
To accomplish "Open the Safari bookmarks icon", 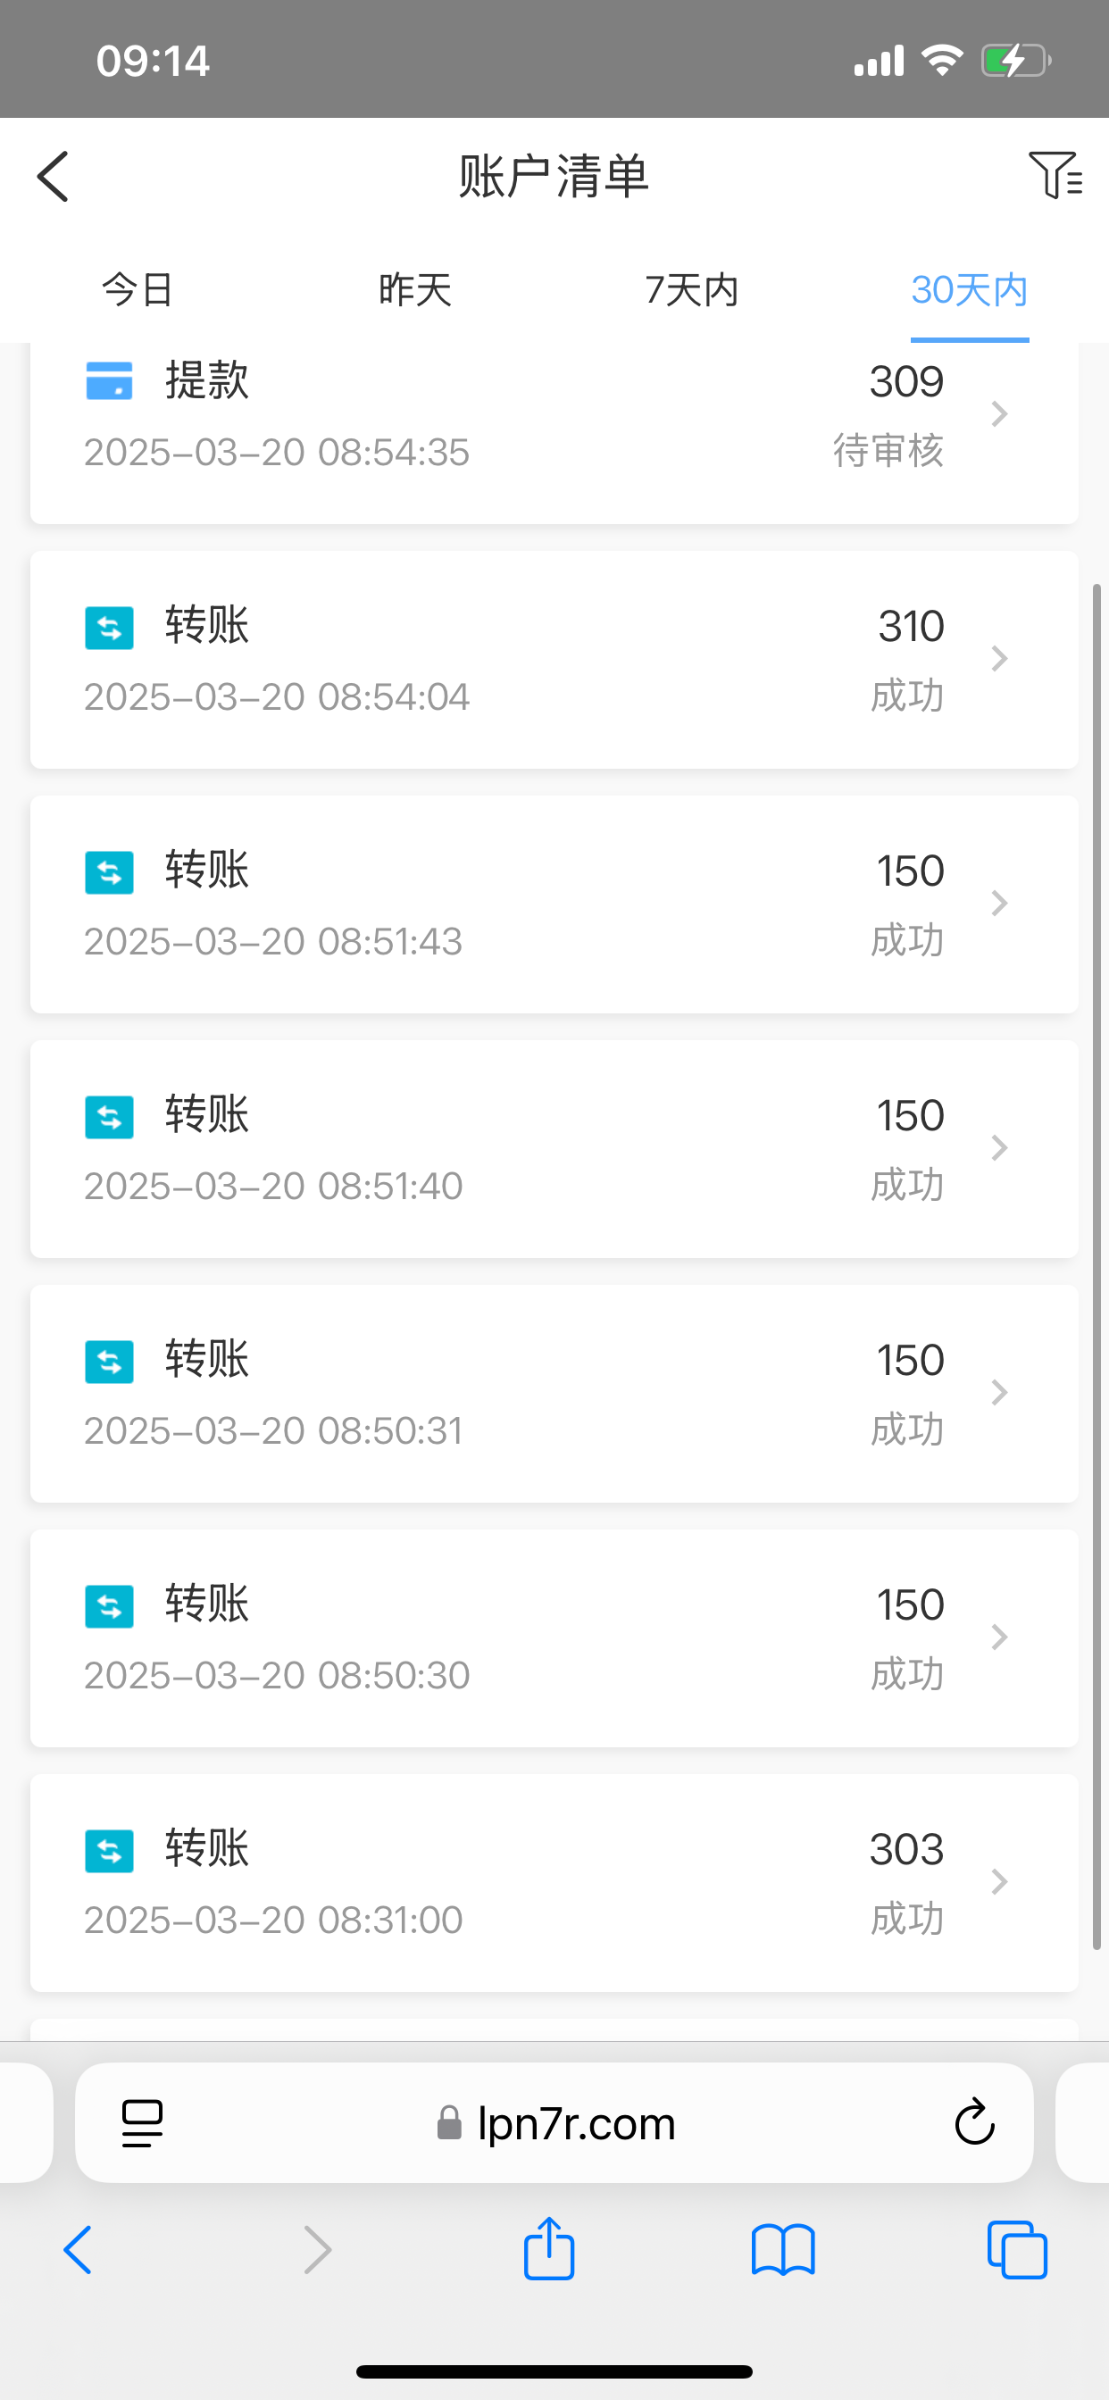I will pyautogui.click(x=783, y=2250).
